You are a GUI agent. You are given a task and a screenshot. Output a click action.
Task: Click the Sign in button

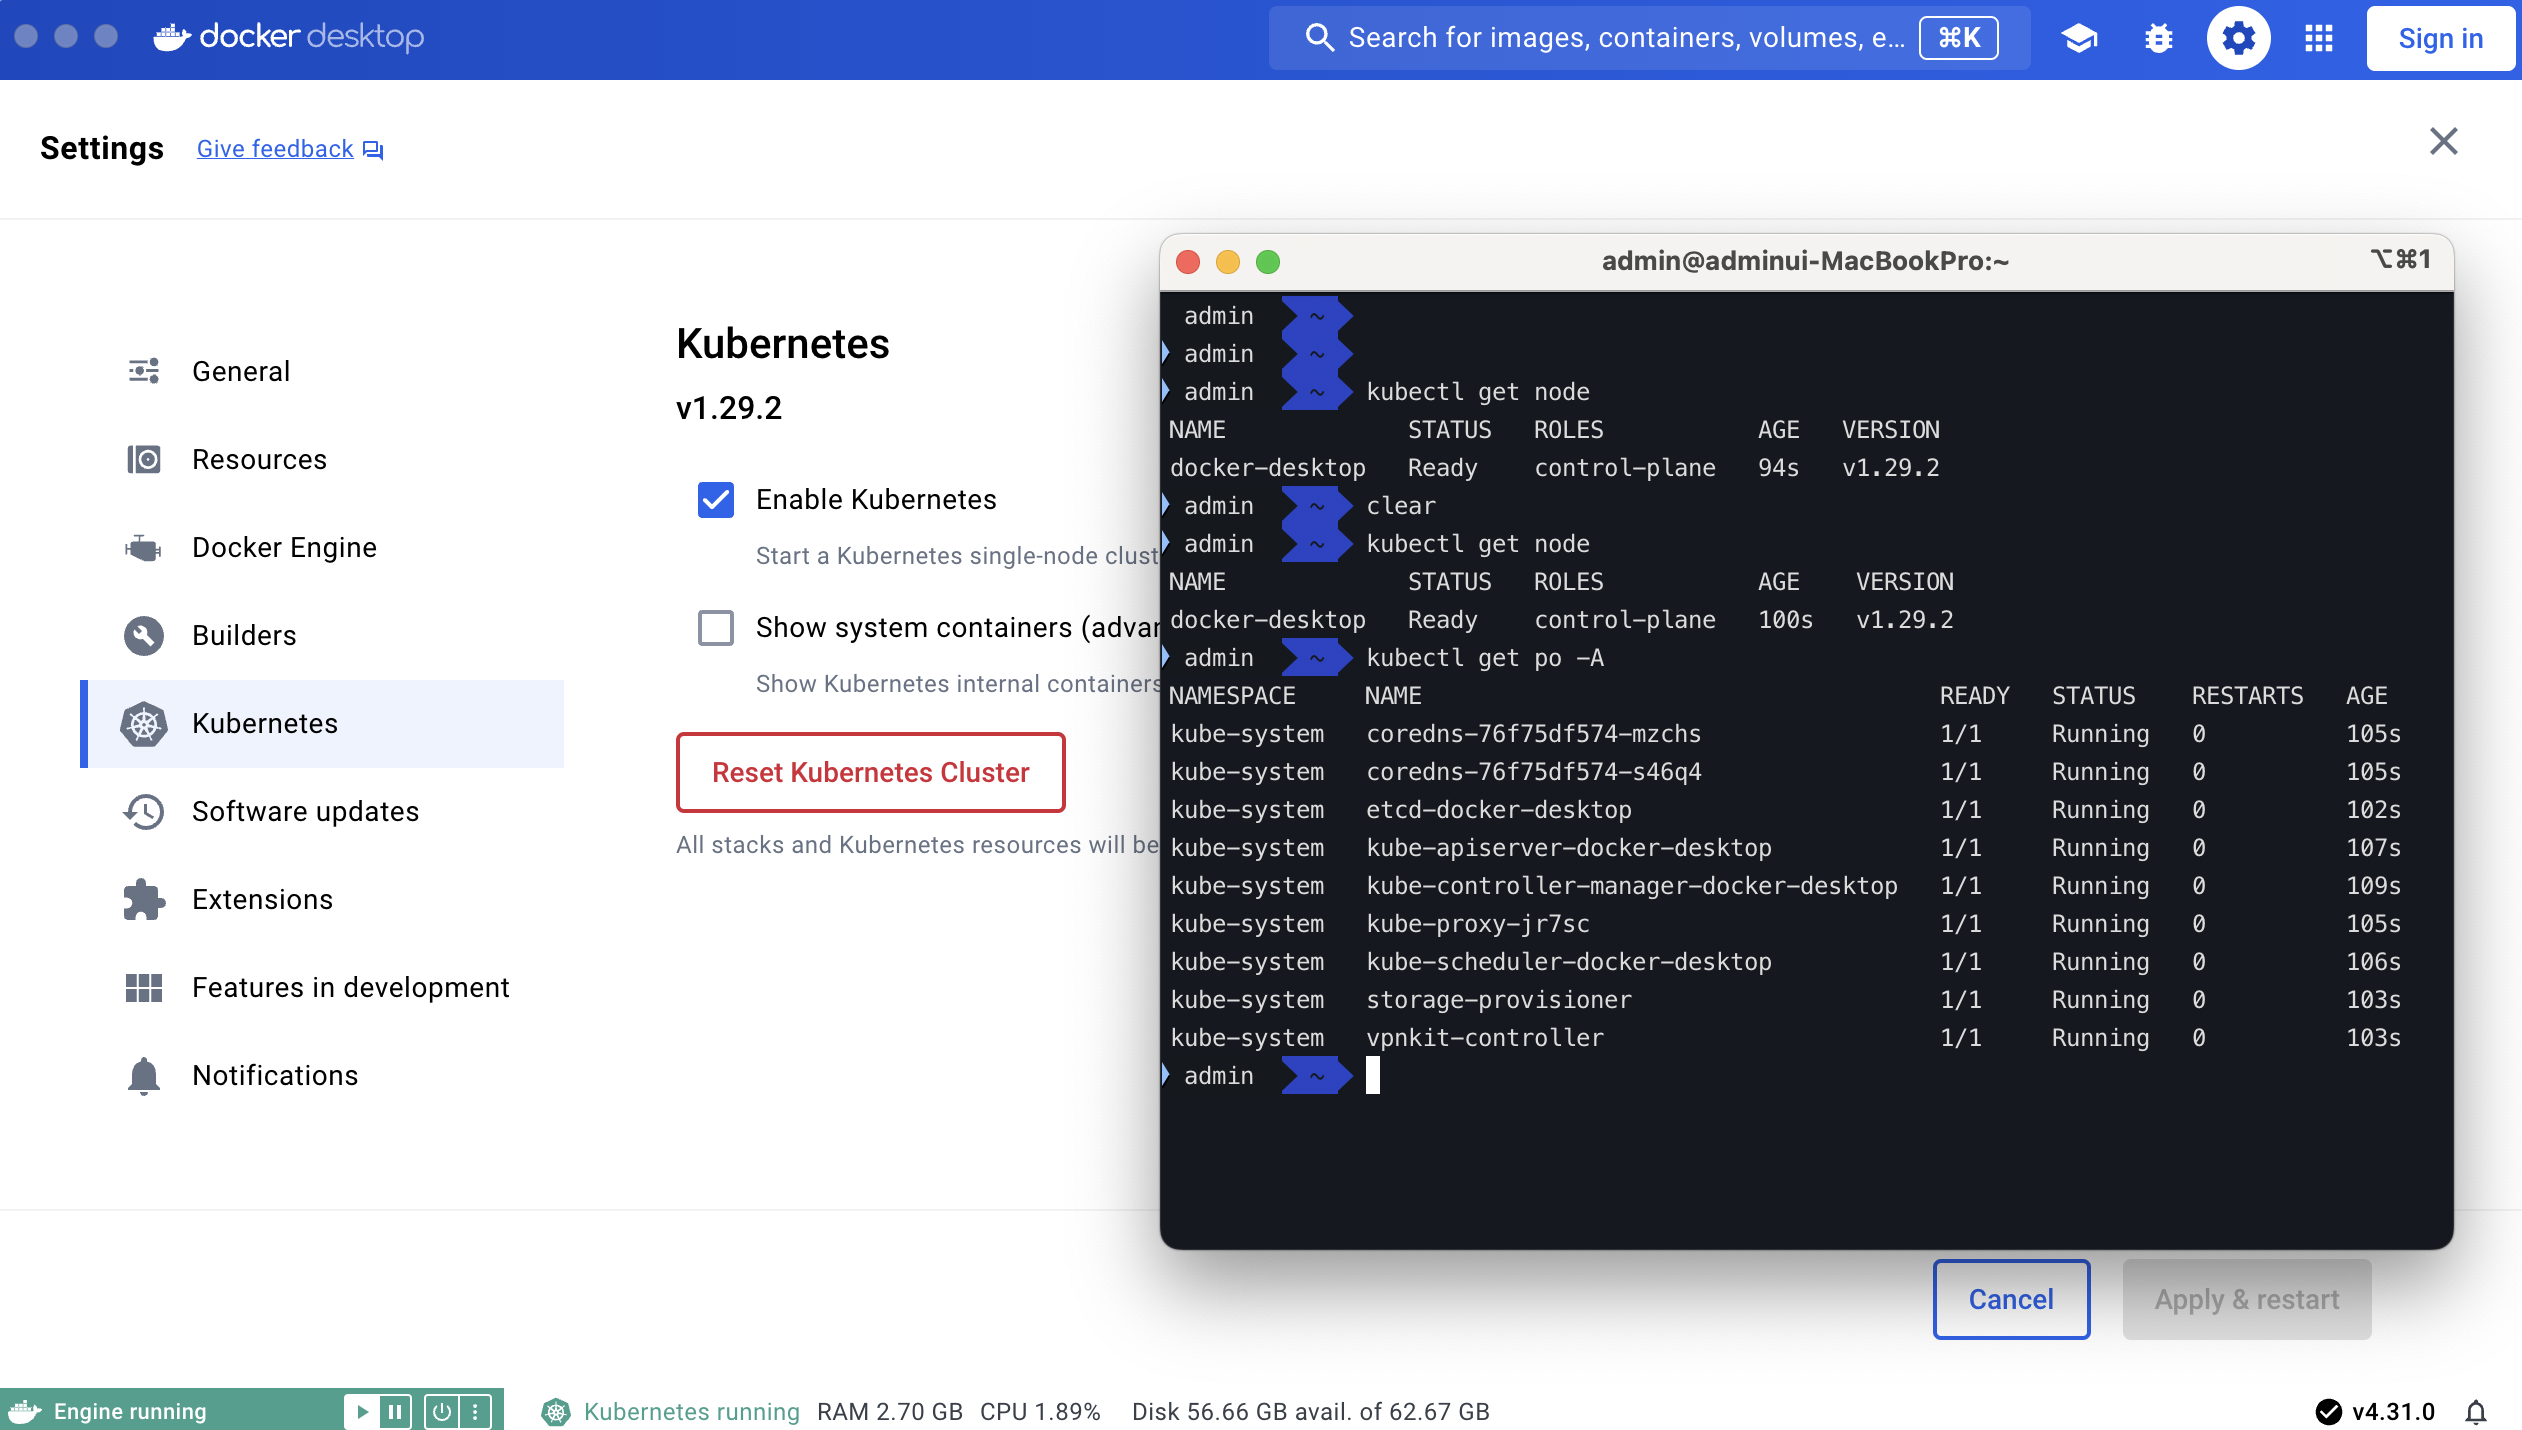pyautogui.click(x=2440, y=39)
